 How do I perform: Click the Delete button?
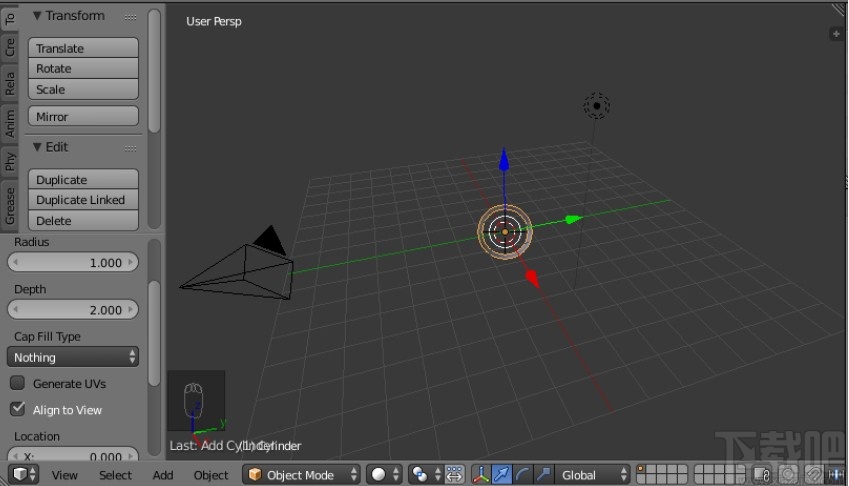click(83, 220)
